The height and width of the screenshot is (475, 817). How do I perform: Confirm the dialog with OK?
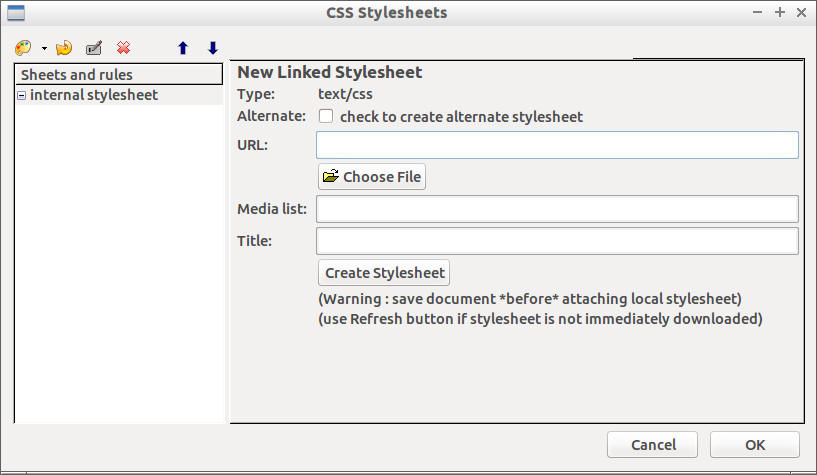point(754,445)
